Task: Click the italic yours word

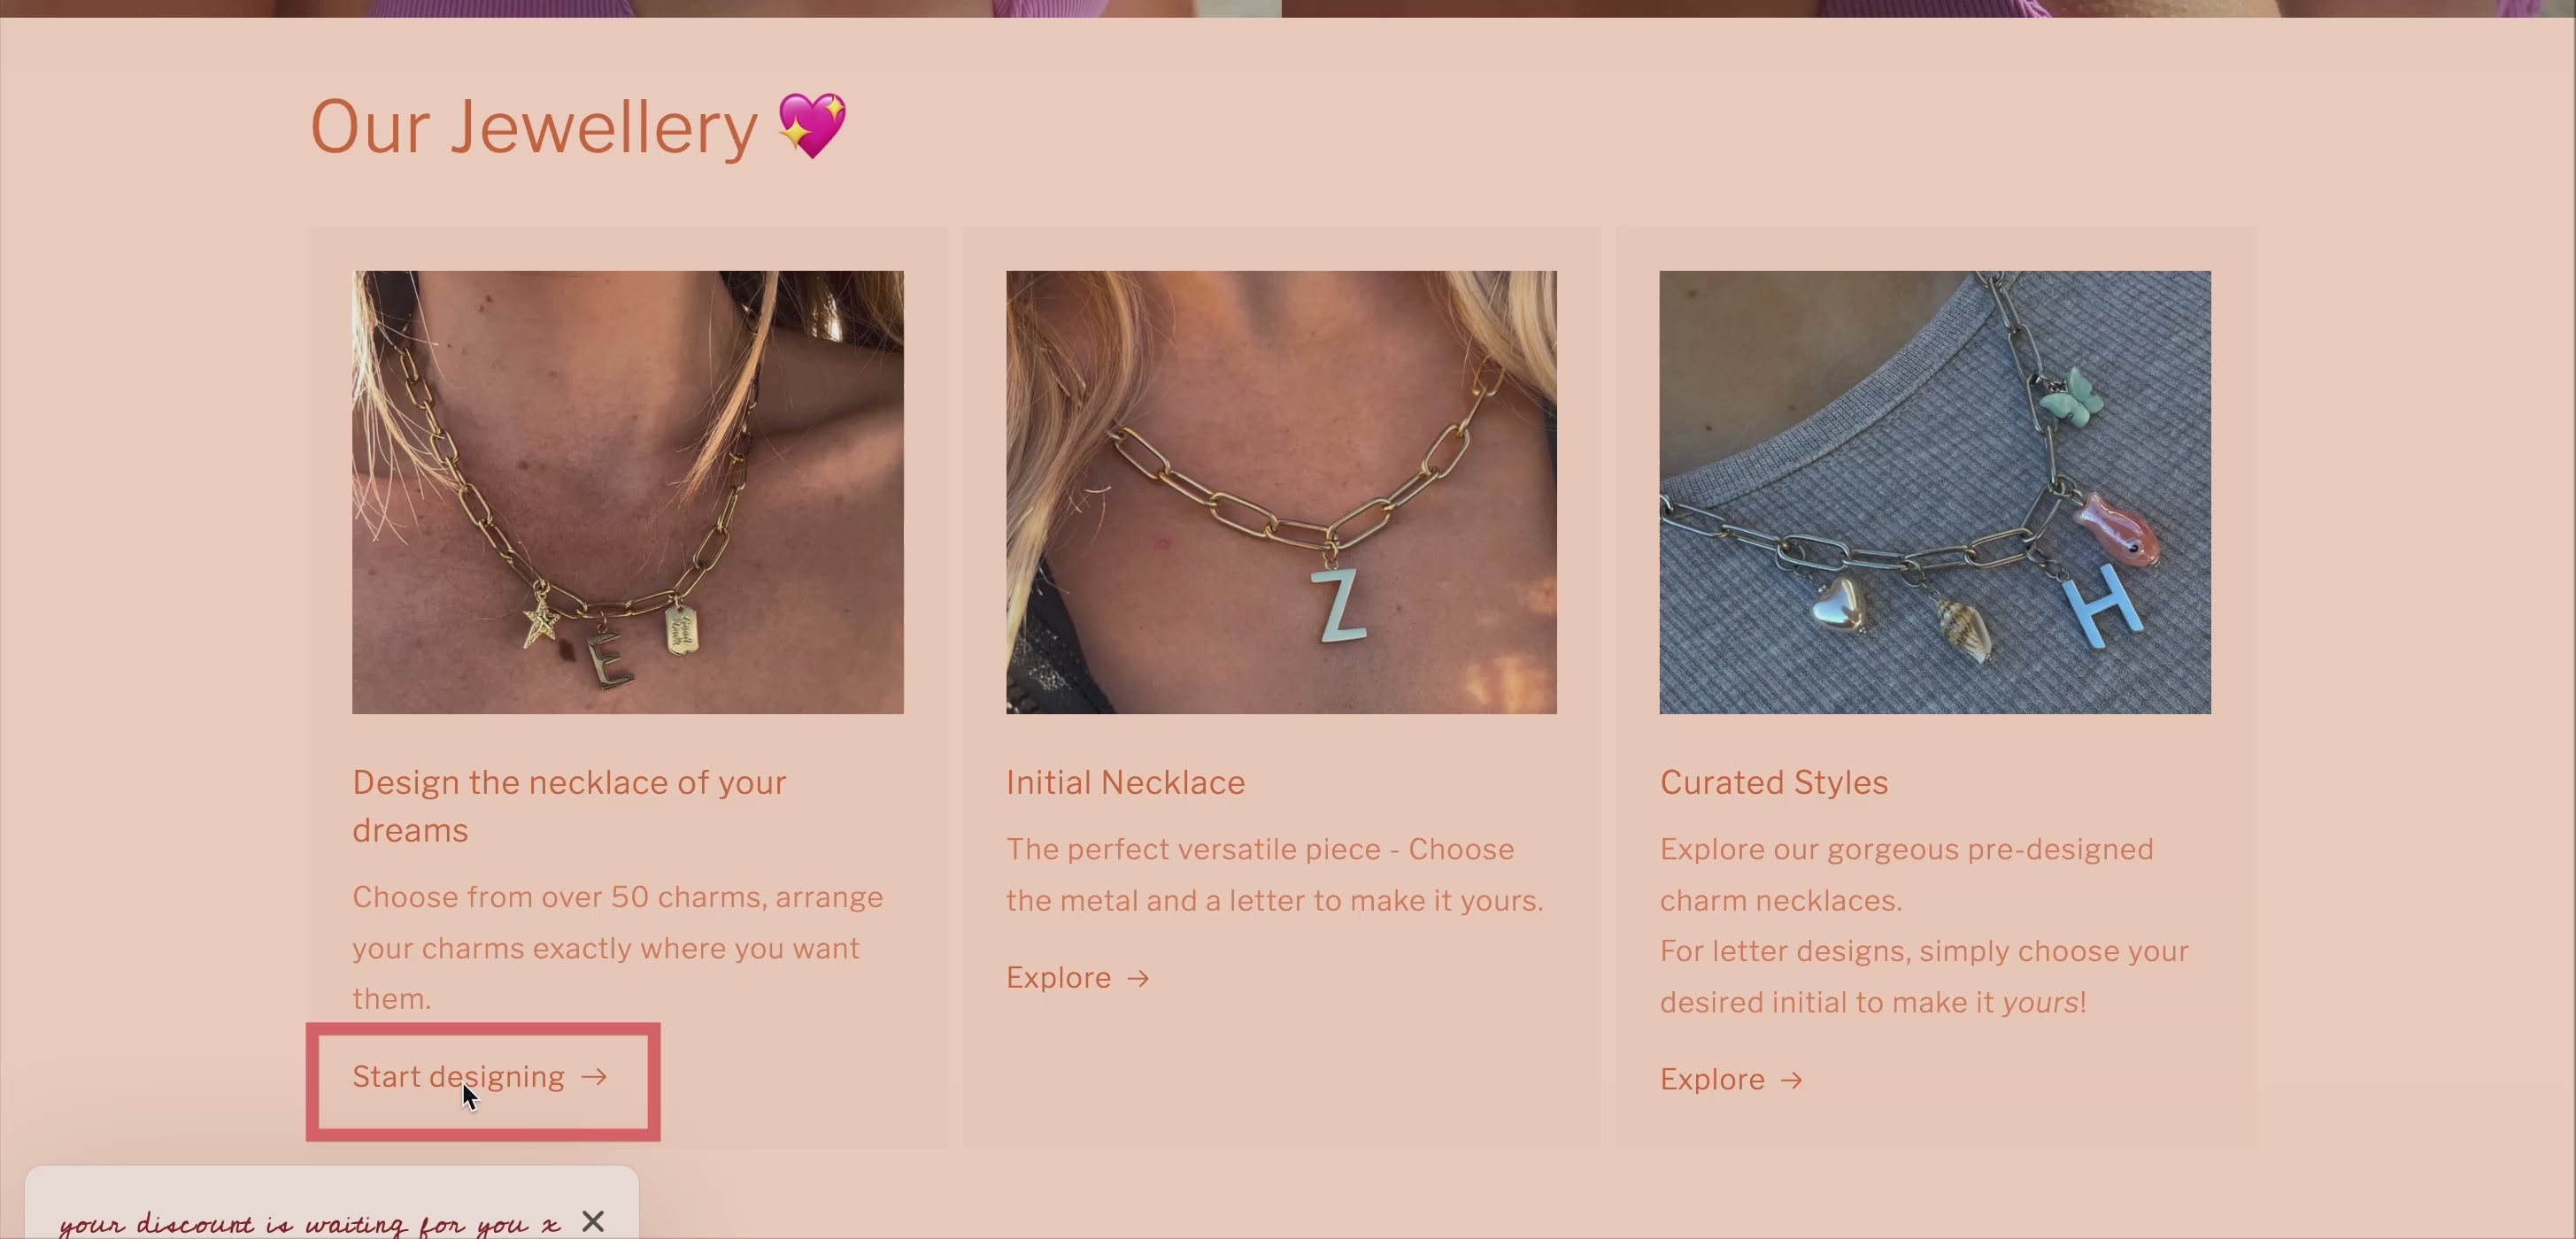Action: pos(2039,1002)
